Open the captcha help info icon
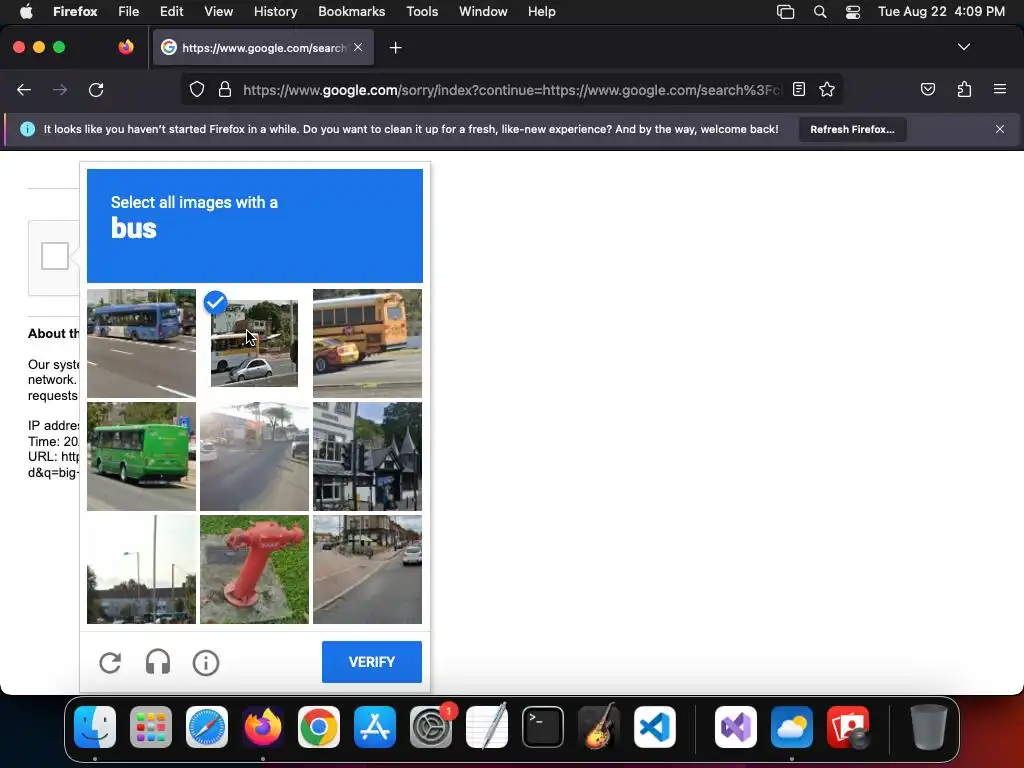The width and height of the screenshot is (1024, 768). (206, 663)
